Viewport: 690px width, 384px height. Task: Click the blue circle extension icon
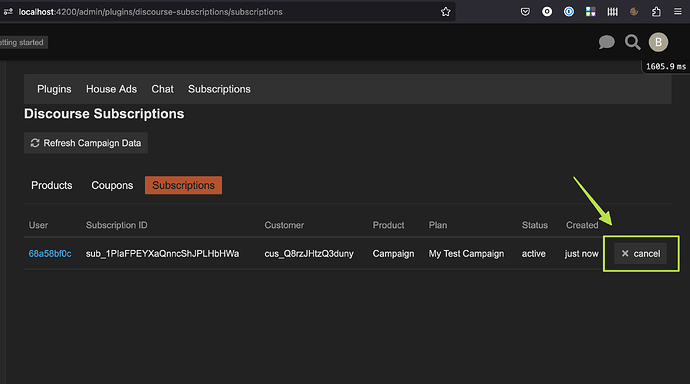pyautogui.click(x=569, y=12)
